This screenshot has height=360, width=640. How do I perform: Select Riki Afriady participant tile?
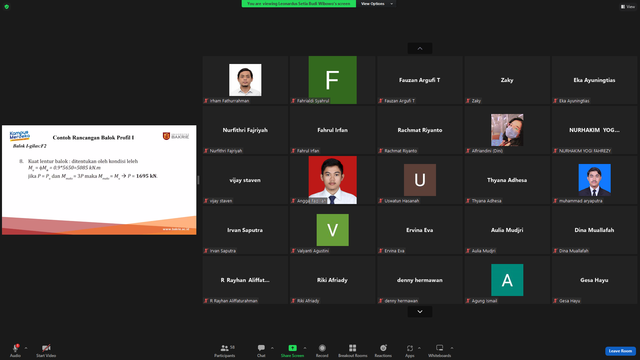click(x=333, y=280)
